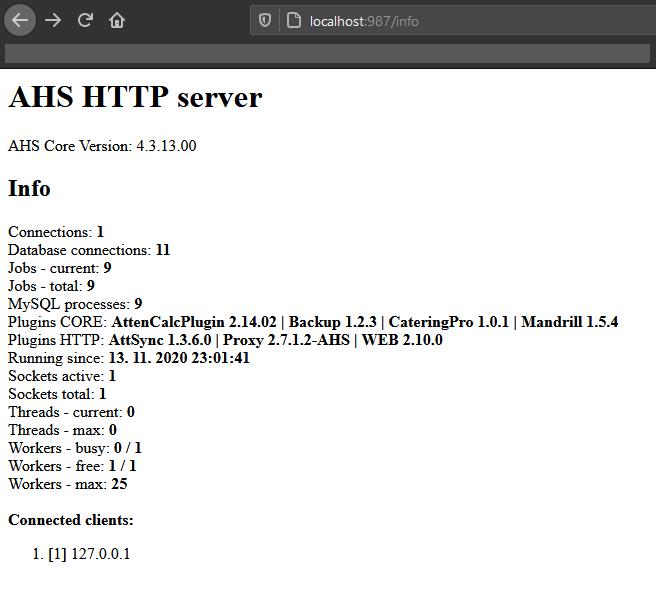Click the Mandrill 1.5.4 plugin entry
The image size is (656, 610).
569,322
